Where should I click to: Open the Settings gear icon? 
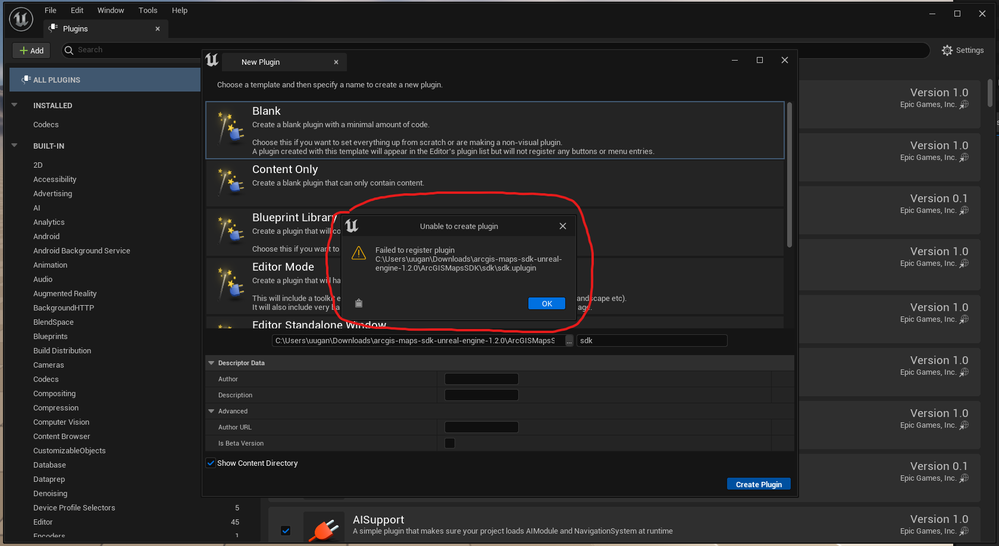tap(947, 50)
